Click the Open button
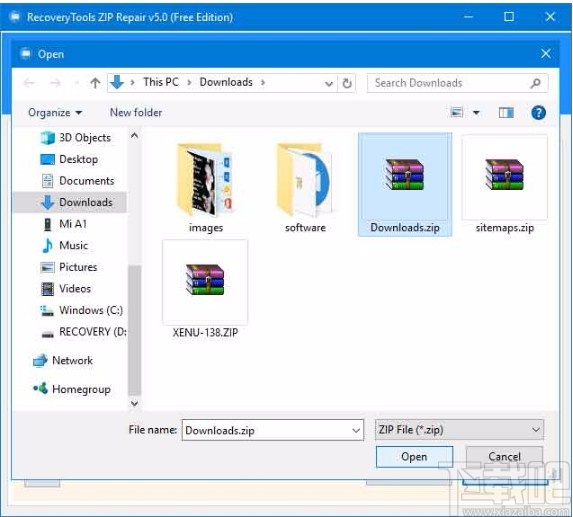Image resolution: width=573 pixels, height=517 pixels. pyautogui.click(x=414, y=456)
